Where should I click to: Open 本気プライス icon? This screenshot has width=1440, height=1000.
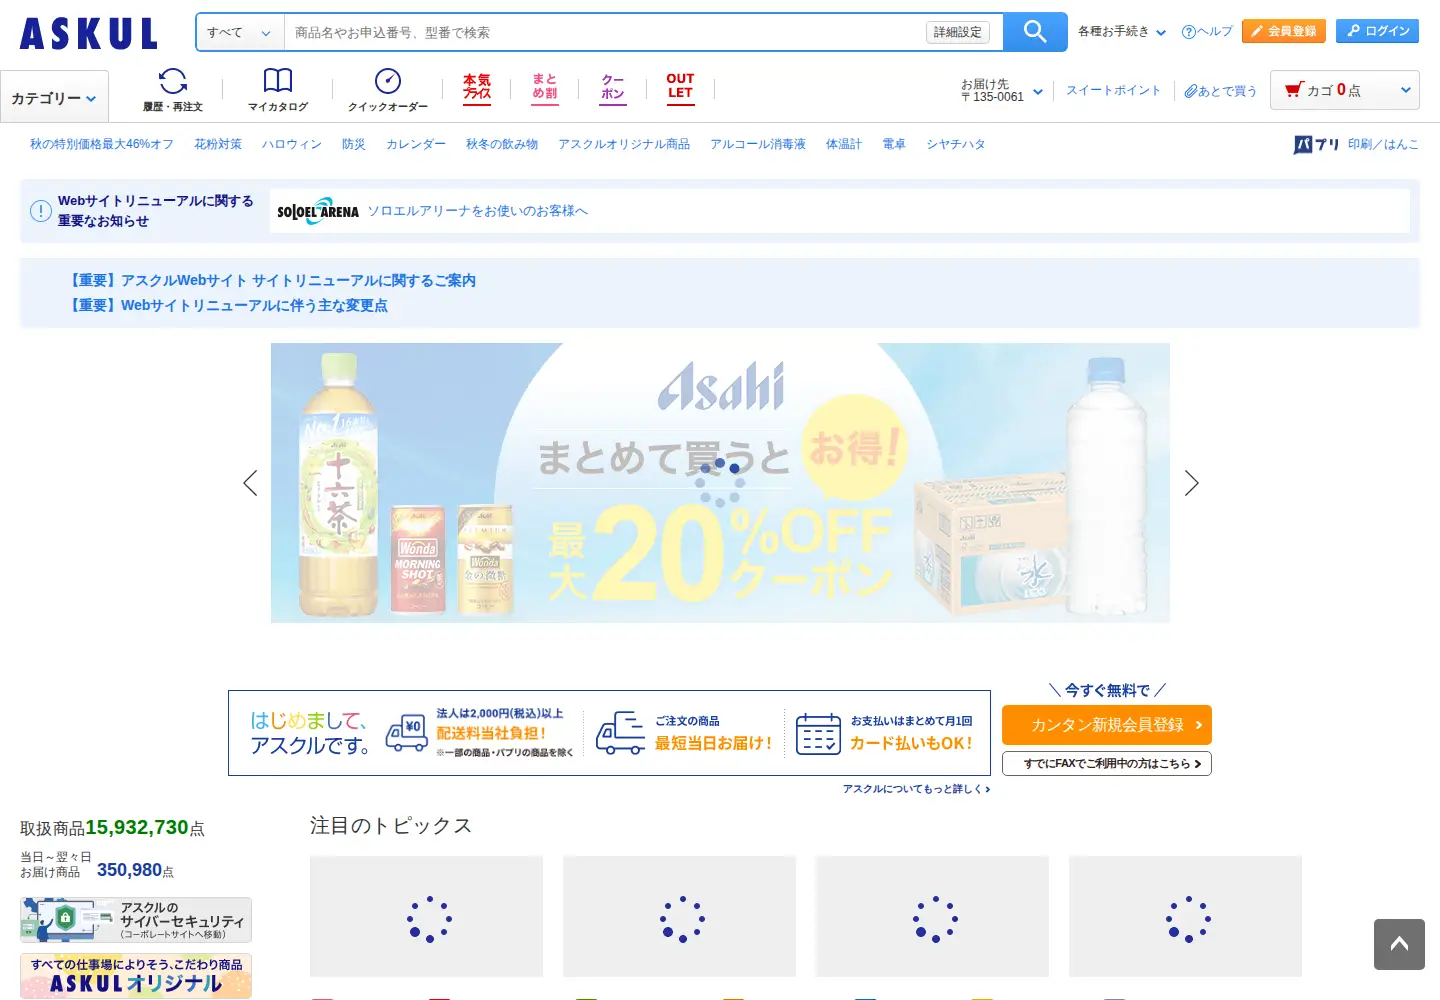[x=477, y=88]
